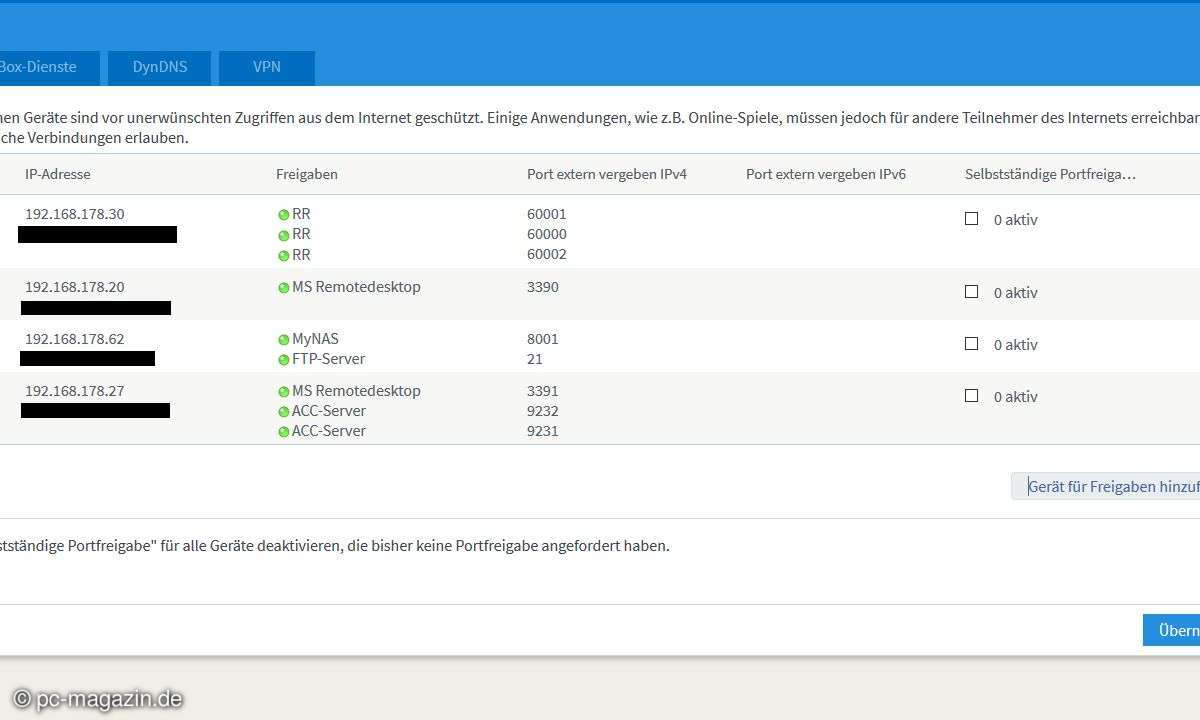This screenshot has width=1200, height=720.
Task: Click ACC-Server entry with port 9231
Action: pos(329,431)
